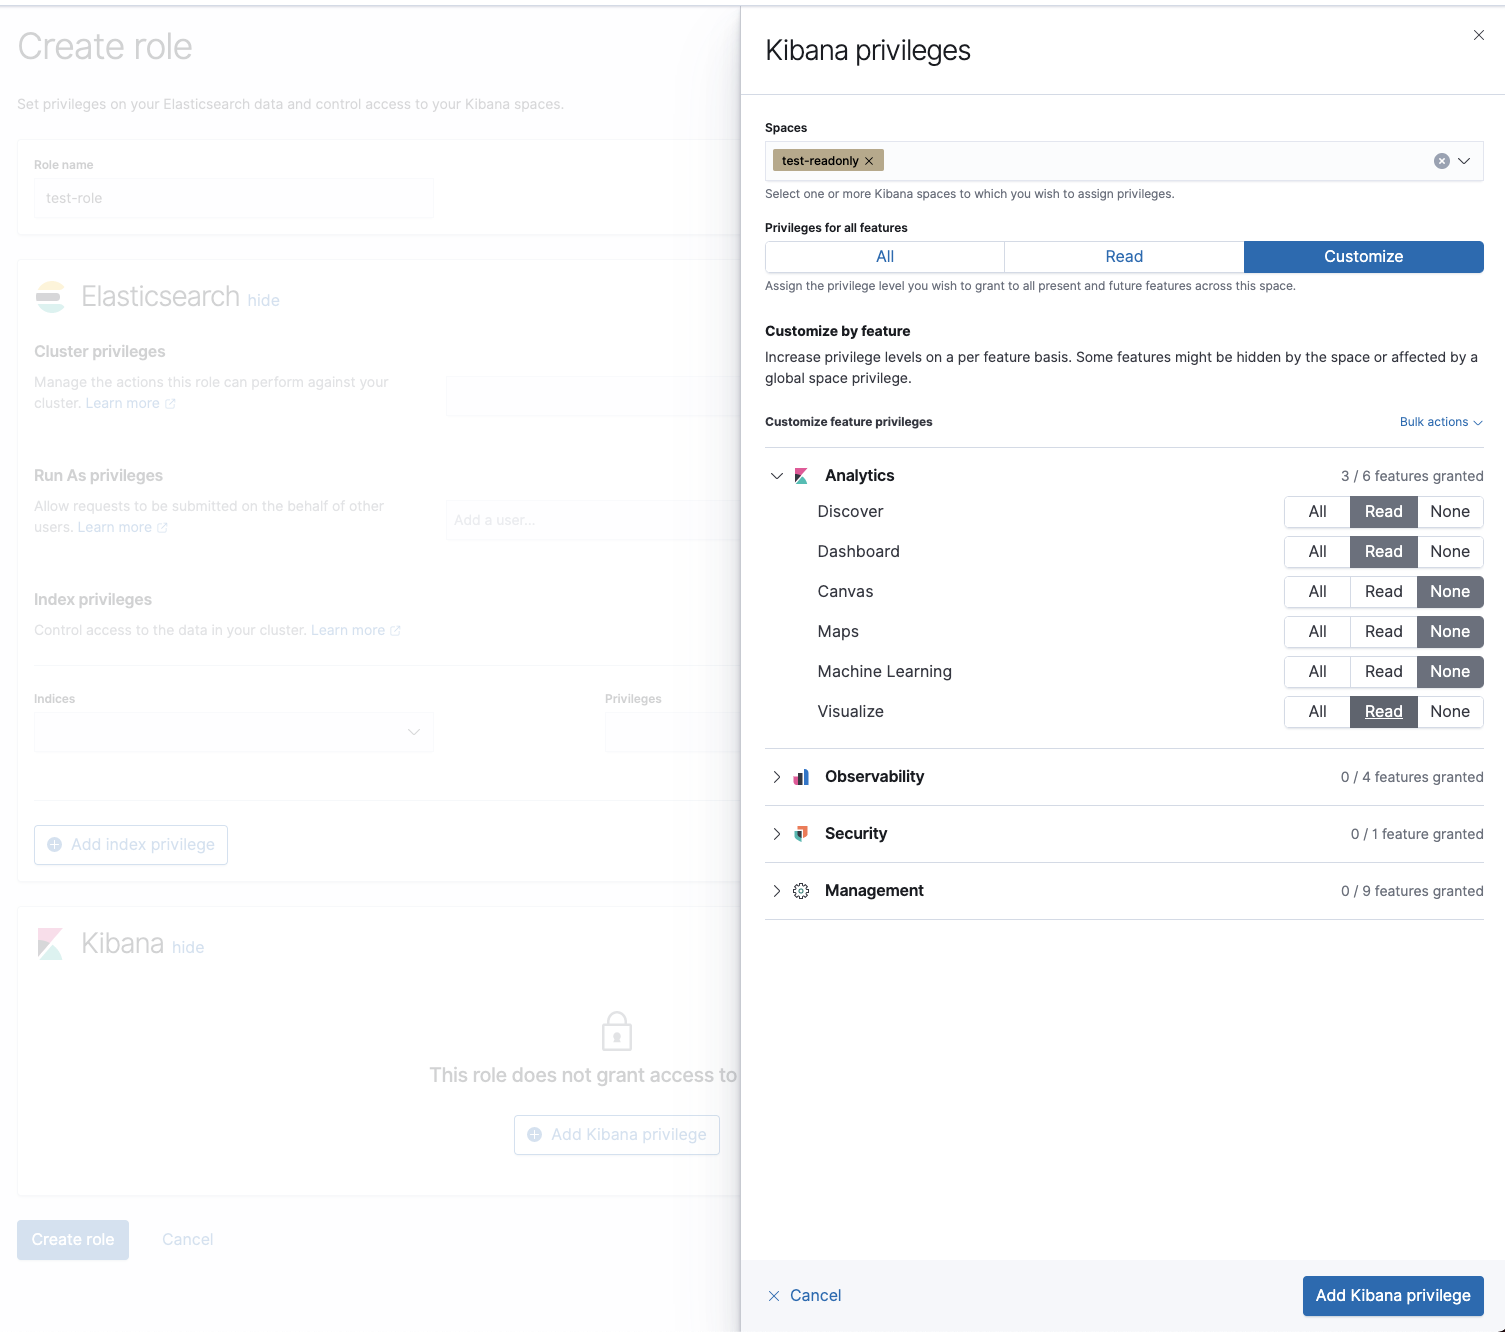Expand the Management section

(777, 891)
